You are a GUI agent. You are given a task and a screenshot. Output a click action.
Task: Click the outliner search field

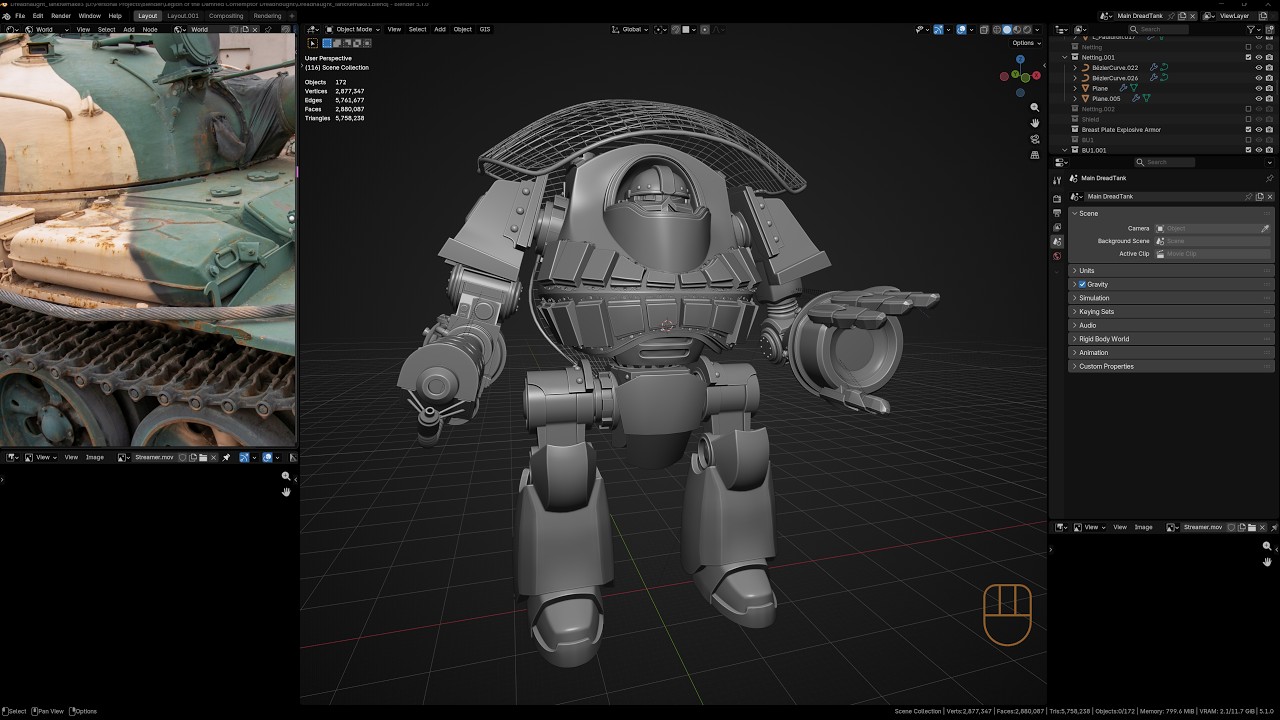(1158, 29)
